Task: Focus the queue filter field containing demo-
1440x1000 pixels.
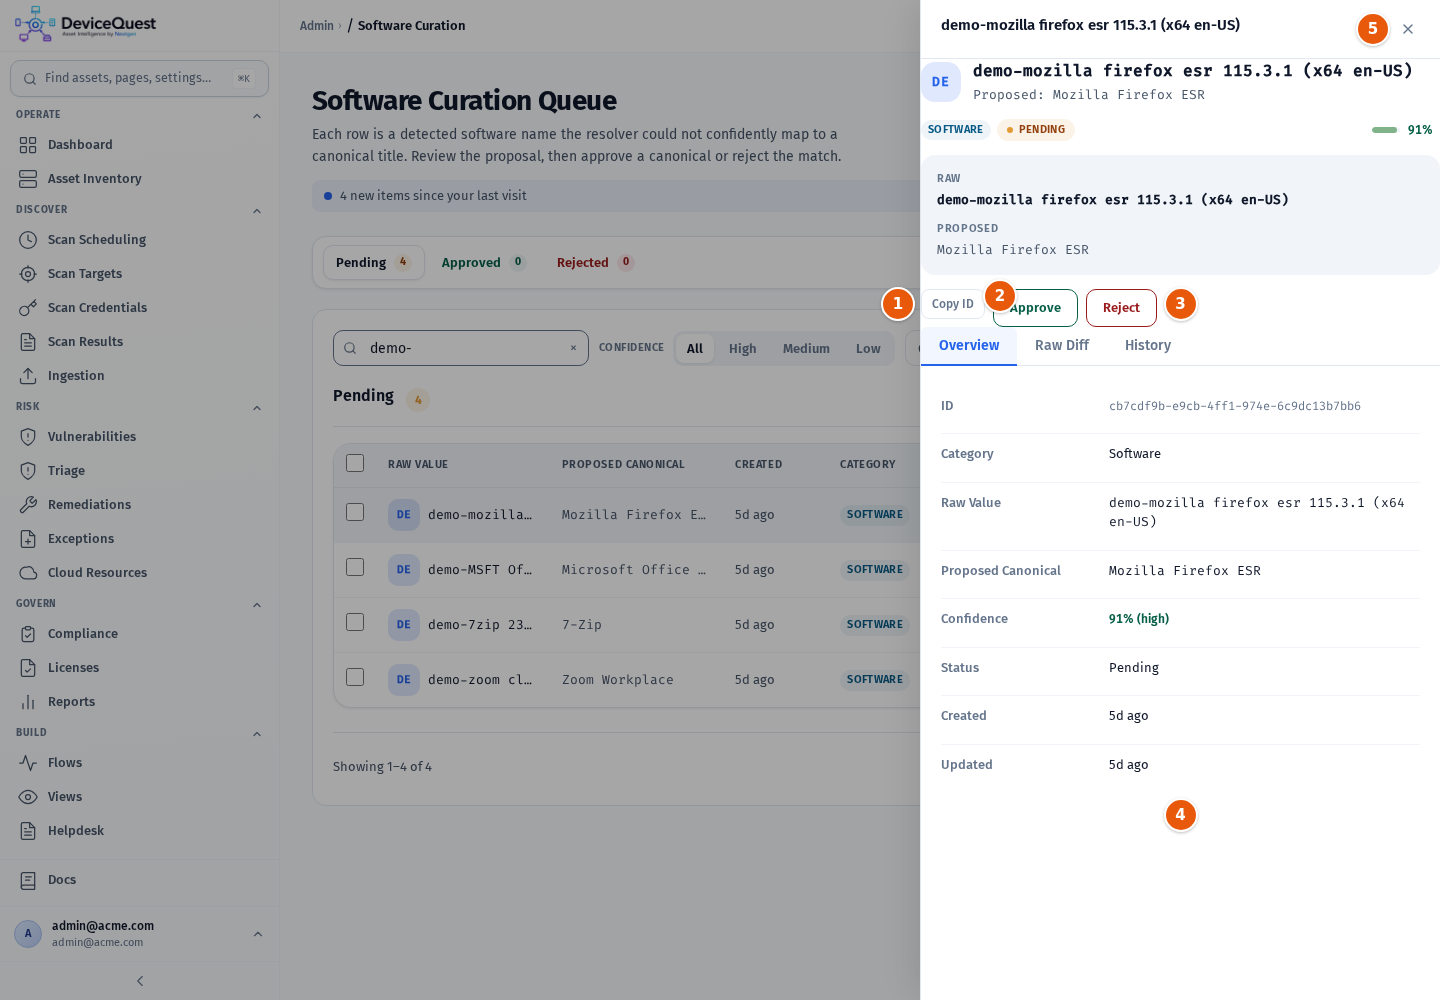Action: pos(461,348)
